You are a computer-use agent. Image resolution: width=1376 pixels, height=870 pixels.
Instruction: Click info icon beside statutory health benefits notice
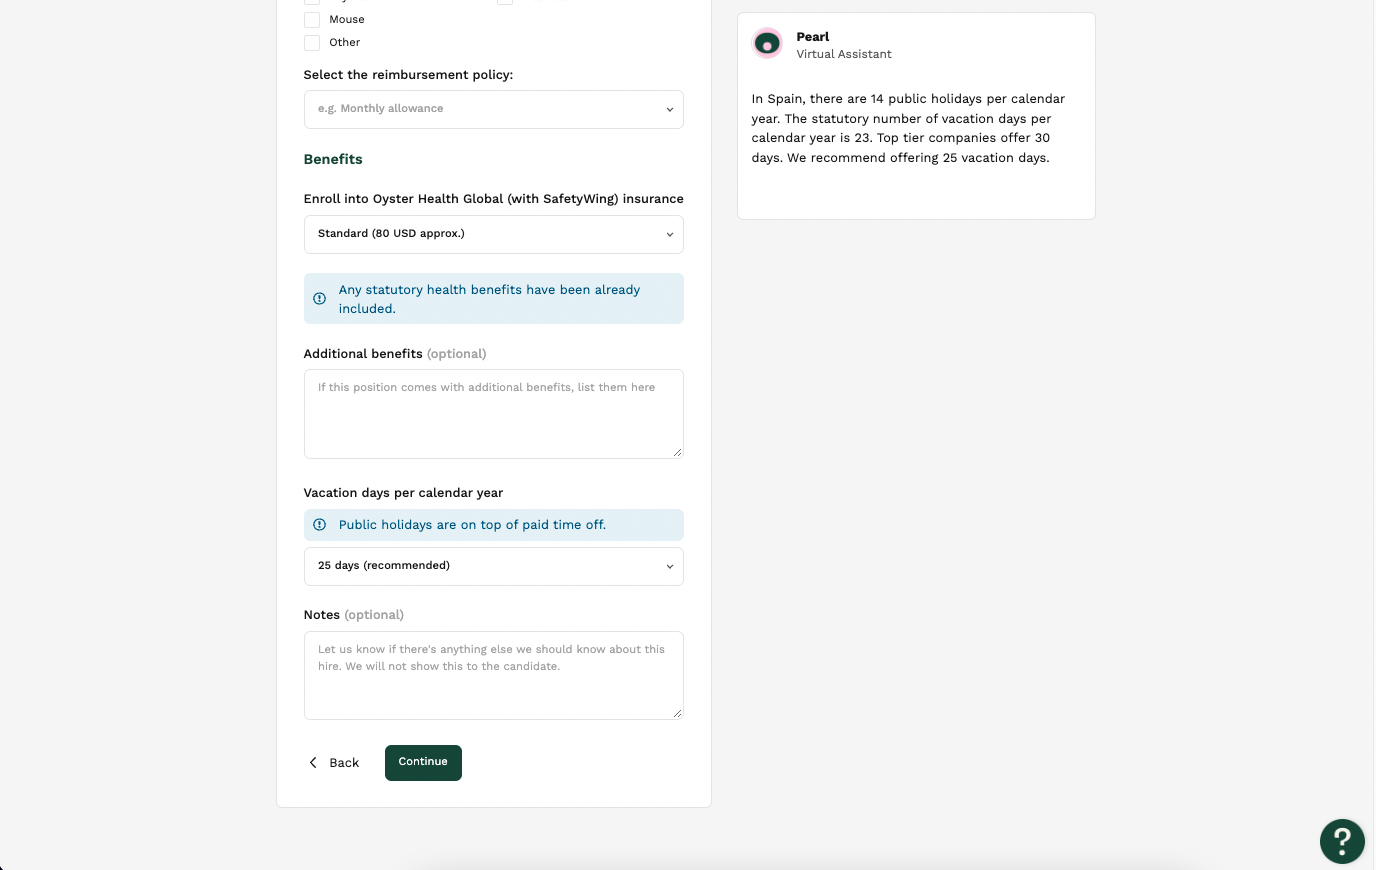[x=320, y=299]
